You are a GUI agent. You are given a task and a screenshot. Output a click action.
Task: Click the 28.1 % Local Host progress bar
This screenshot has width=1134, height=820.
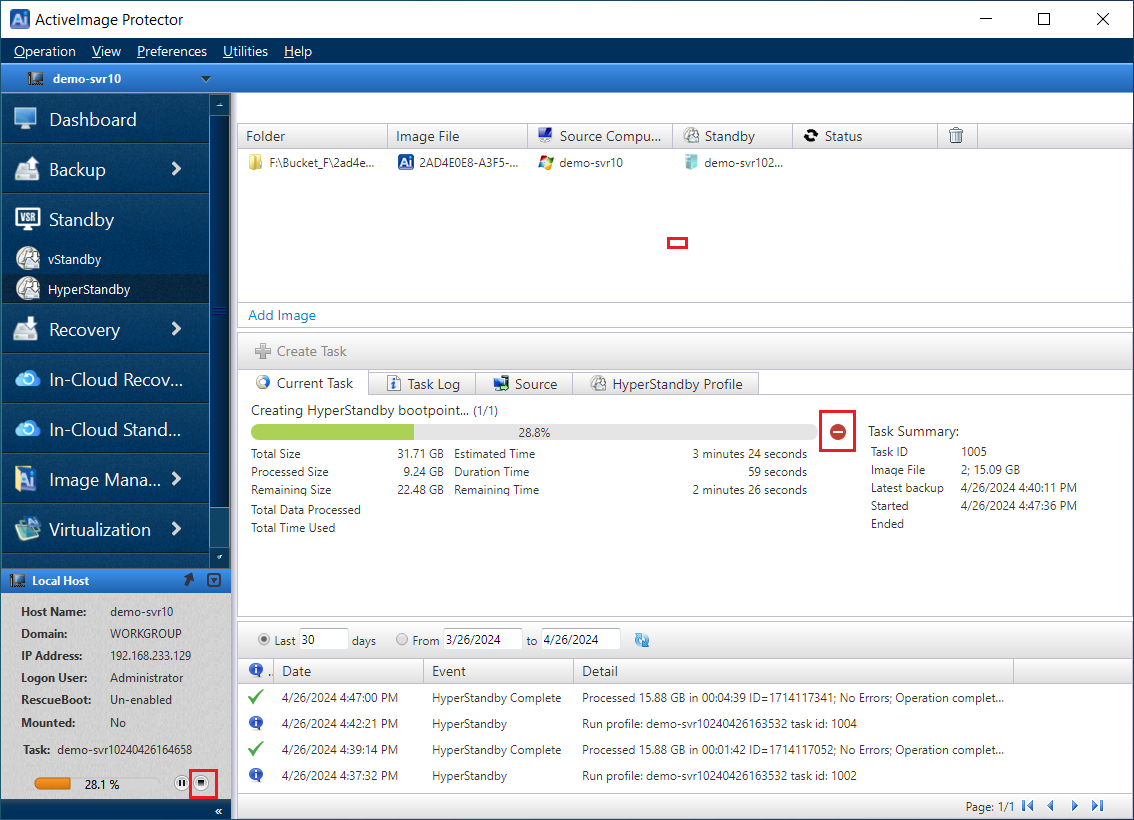[98, 784]
